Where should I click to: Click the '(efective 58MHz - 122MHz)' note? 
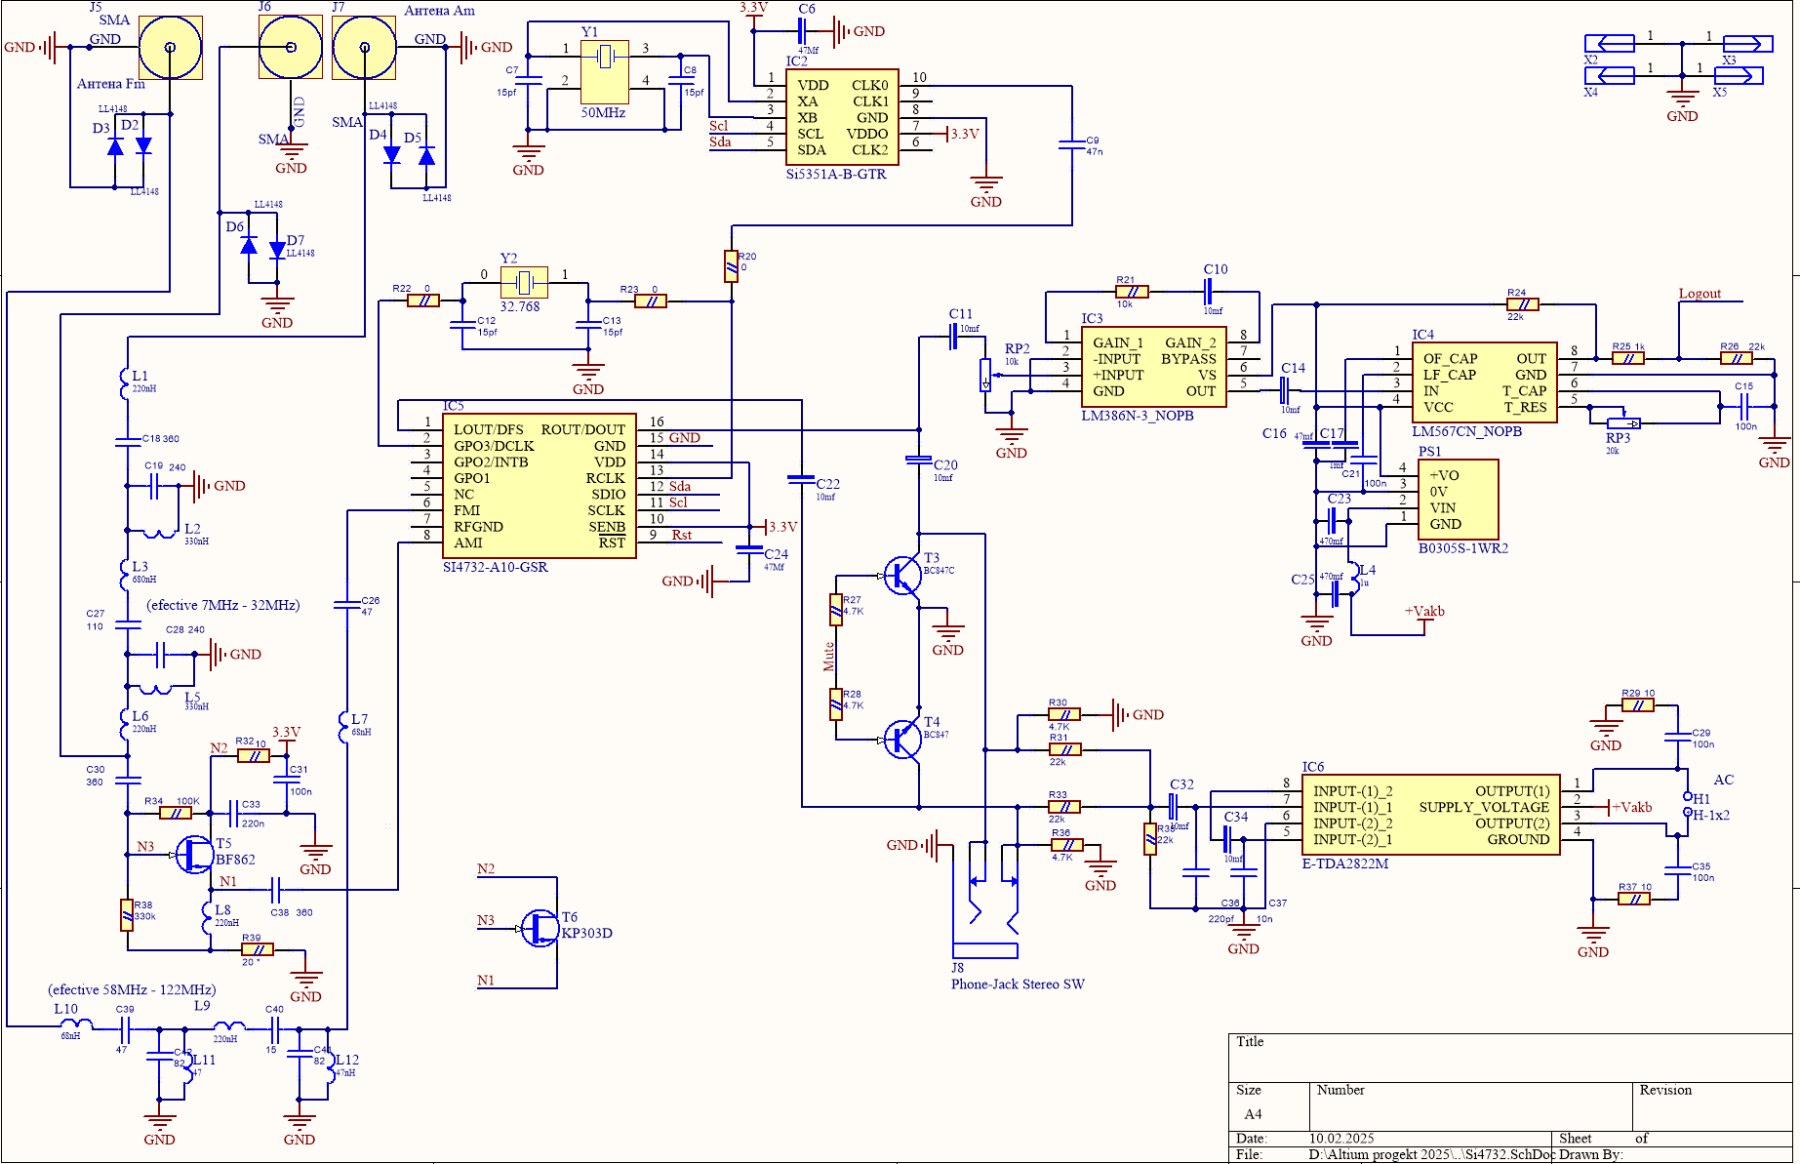click(132, 989)
